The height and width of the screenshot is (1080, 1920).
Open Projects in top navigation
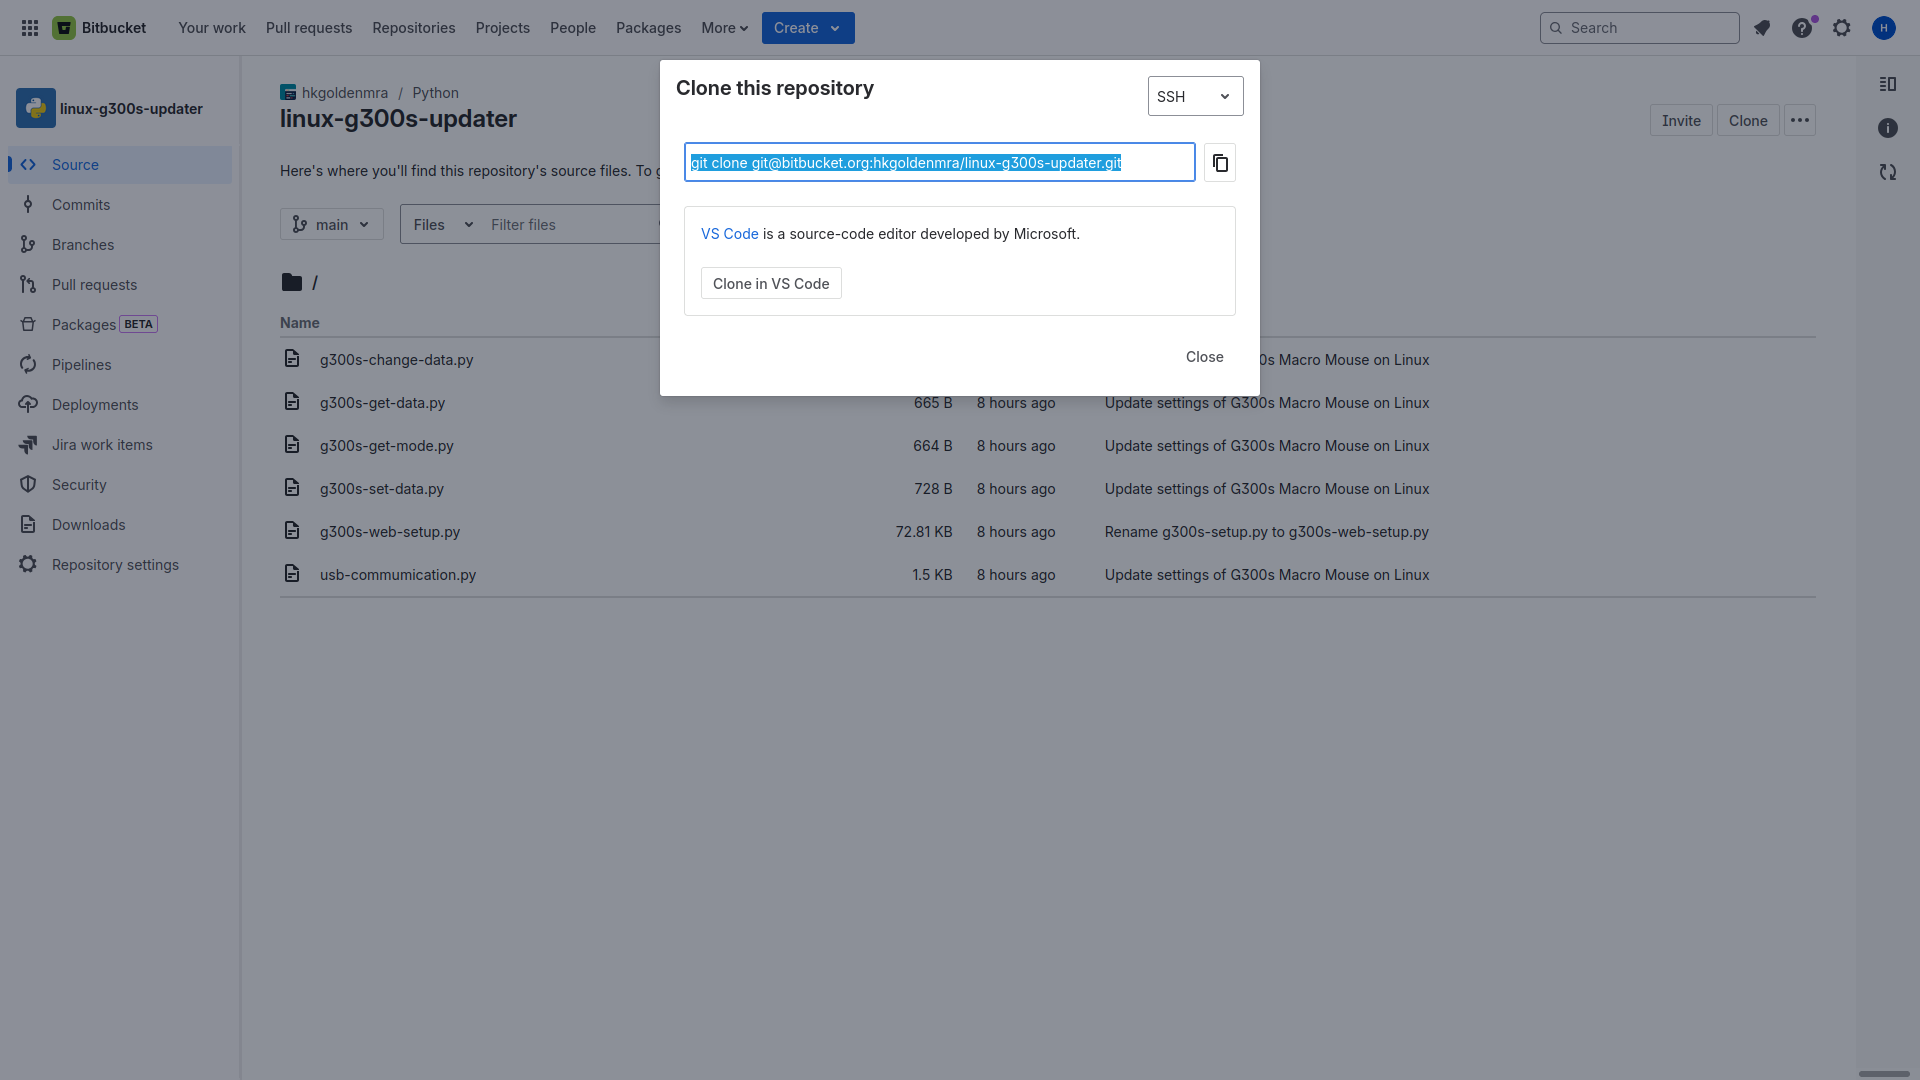pos(503,28)
